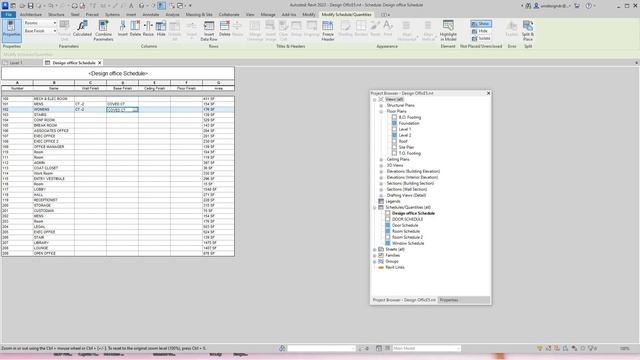Viewport: 640px width, 360px height.
Task: Click Show not placed rooms icon
Action: (x=481, y=24)
